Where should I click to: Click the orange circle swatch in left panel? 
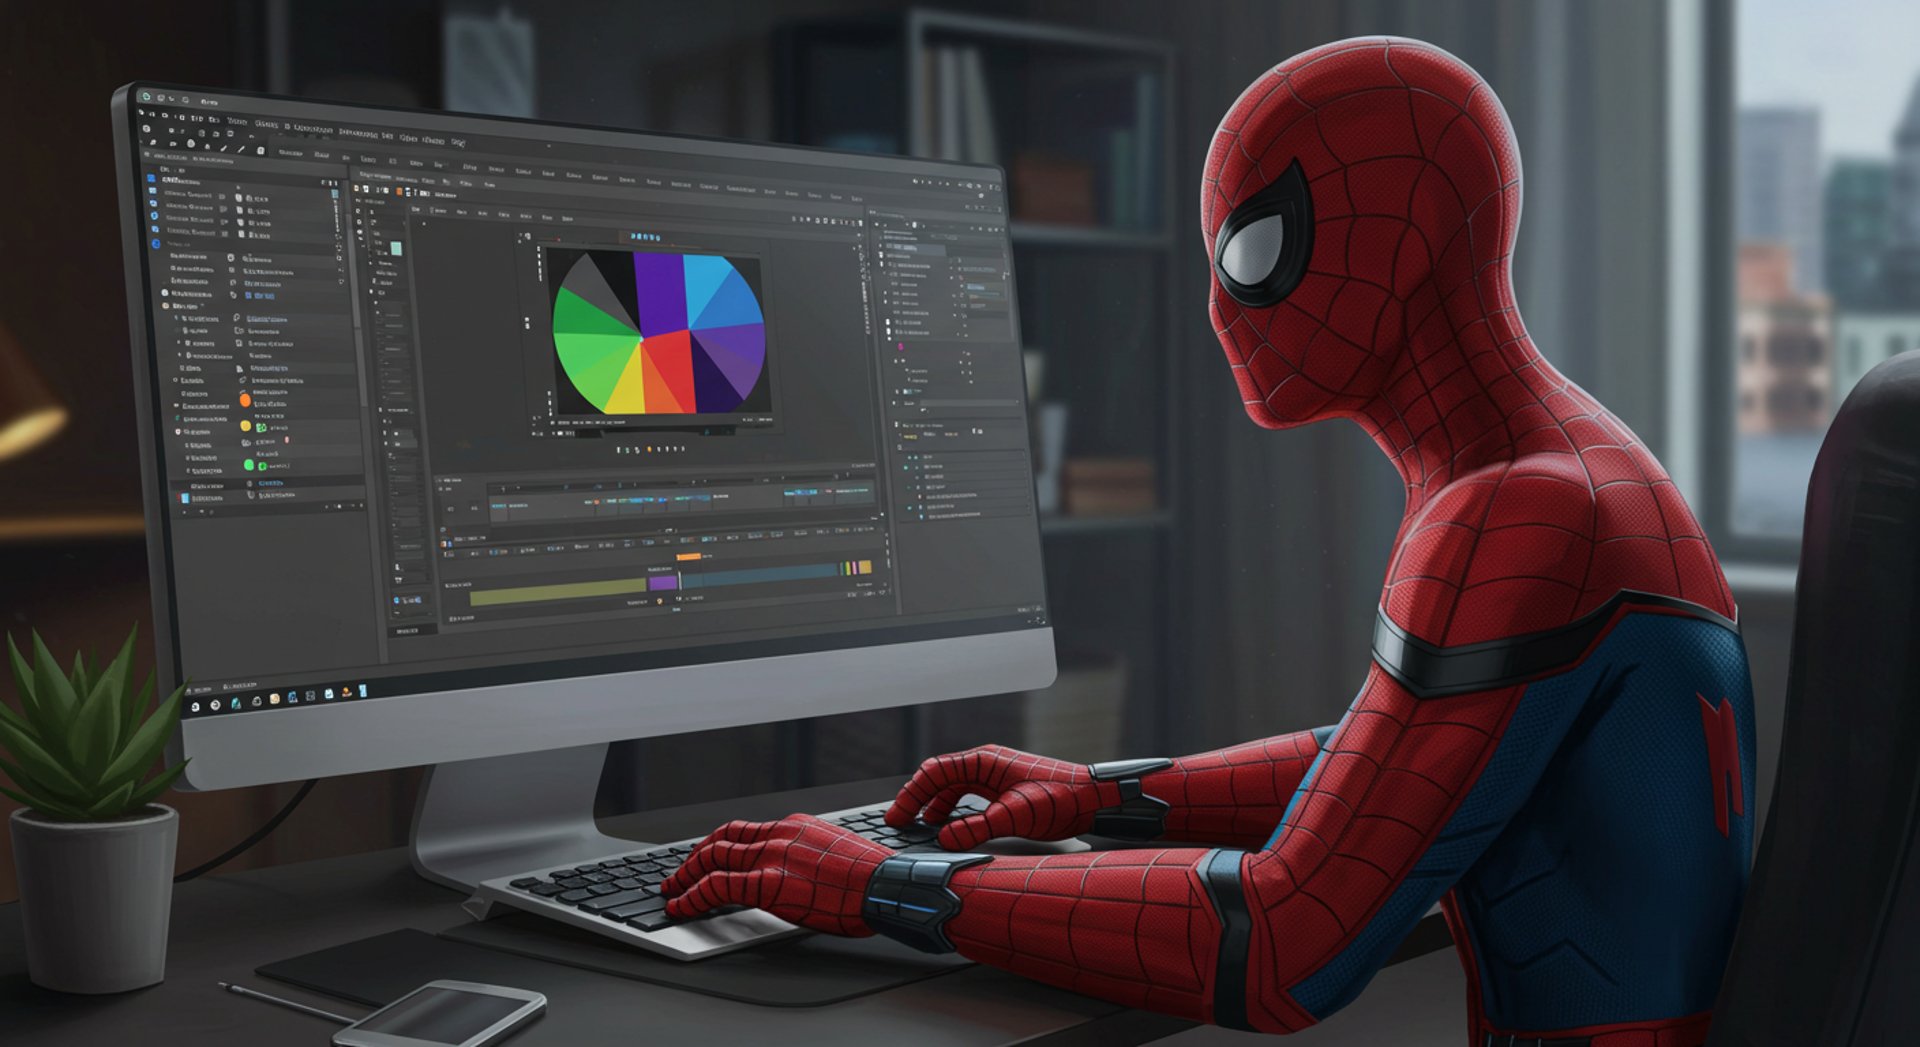point(245,400)
